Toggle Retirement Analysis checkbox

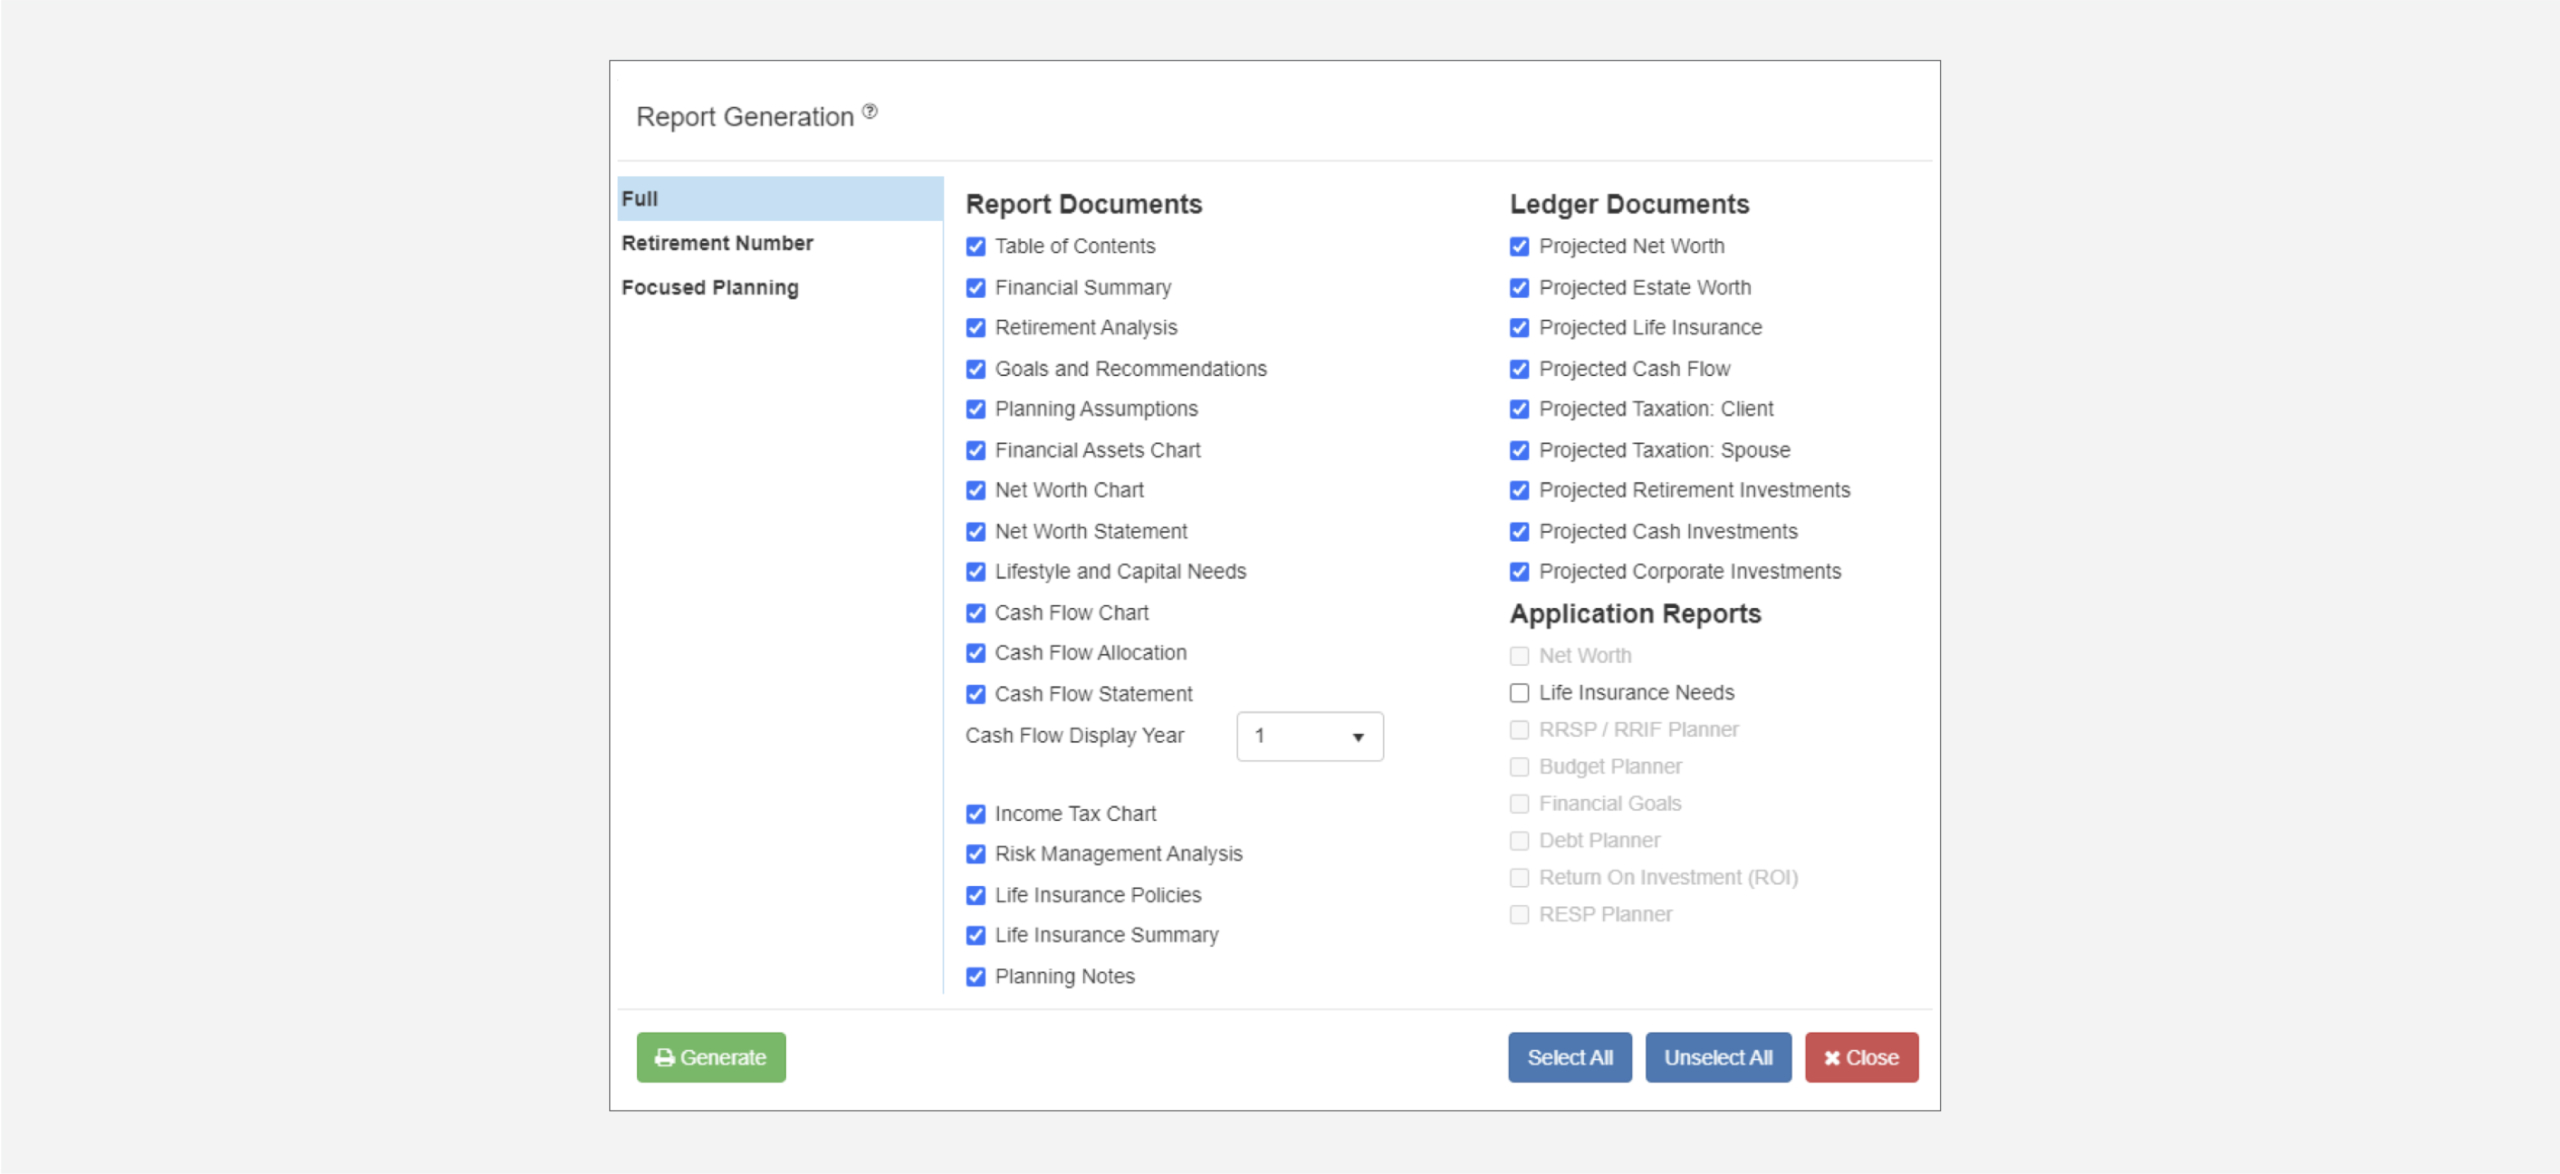[x=976, y=328]
